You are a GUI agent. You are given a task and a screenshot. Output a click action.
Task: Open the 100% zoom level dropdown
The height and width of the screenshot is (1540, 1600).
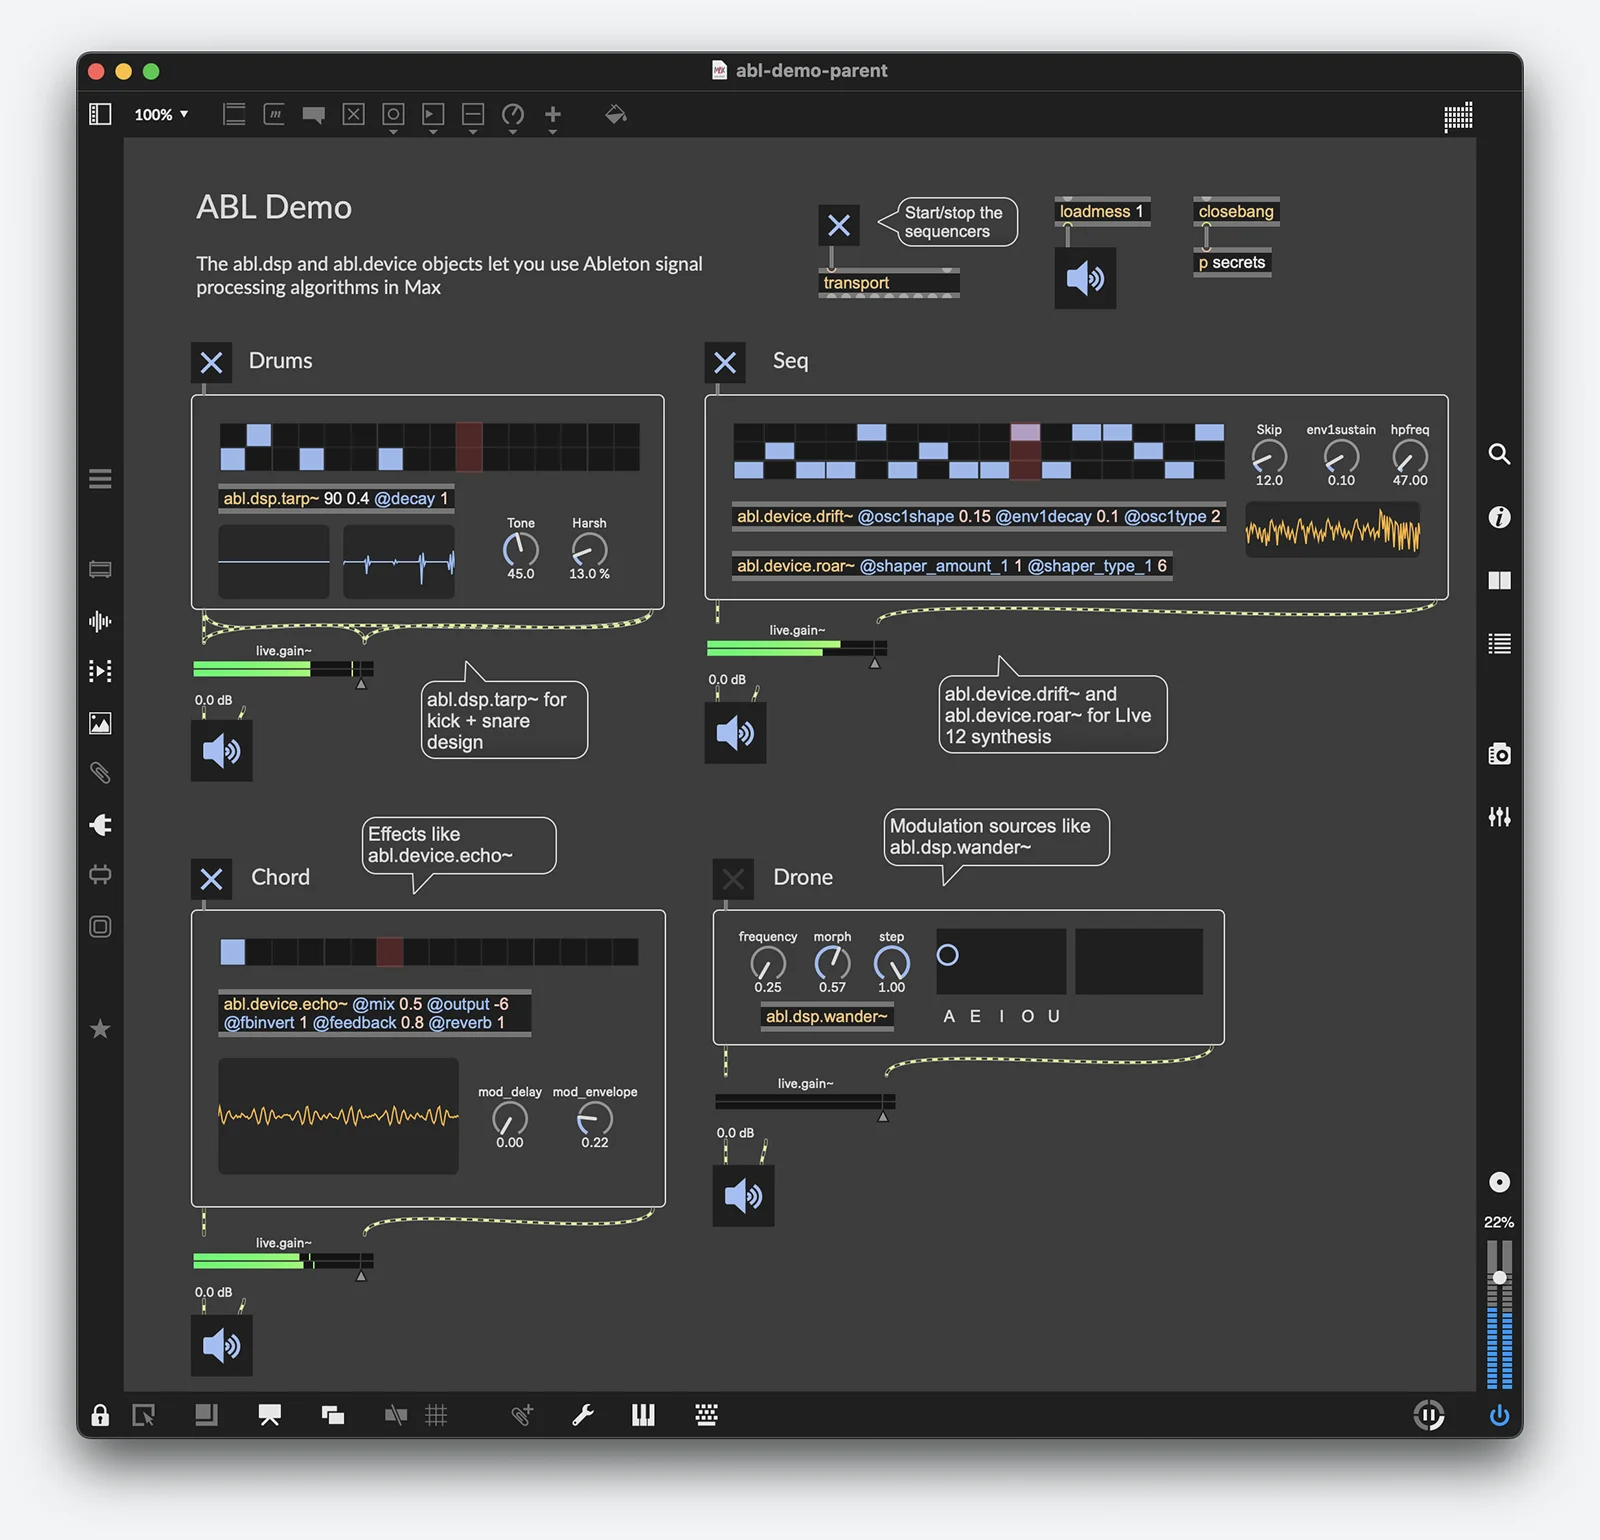[x=161, y=115]
